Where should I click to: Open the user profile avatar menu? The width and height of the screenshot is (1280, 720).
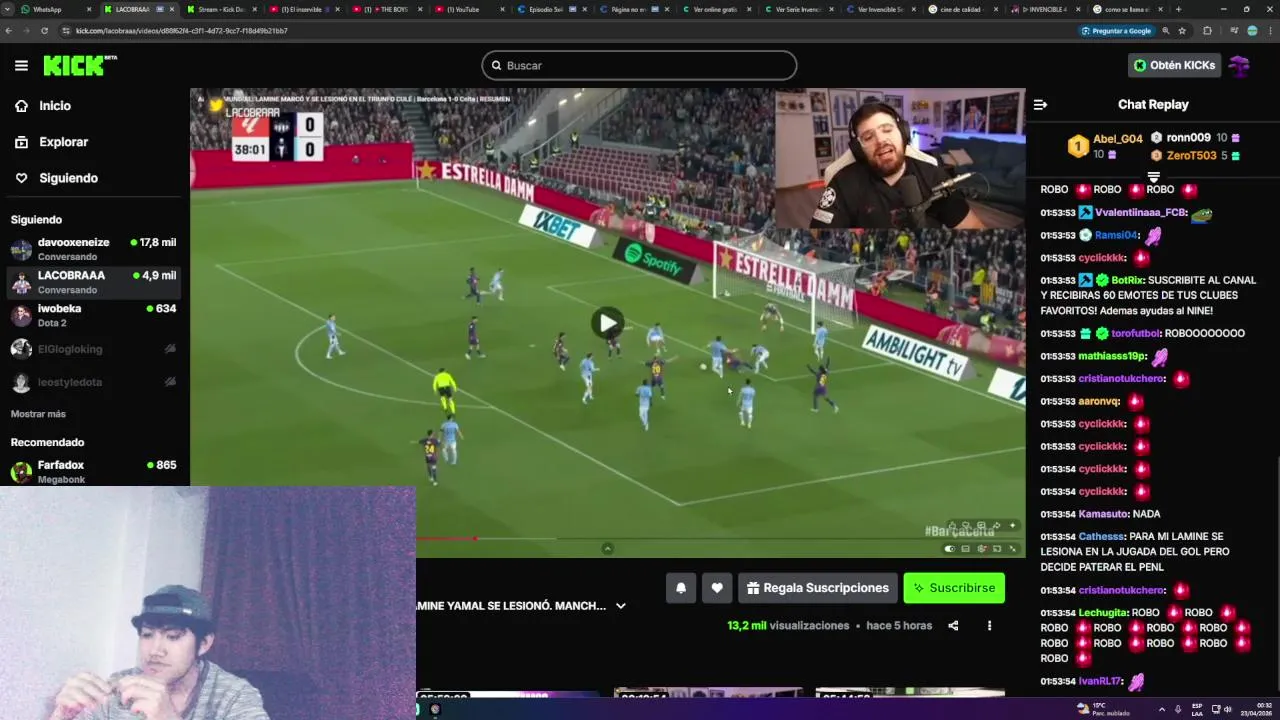tap(1240, 65)
